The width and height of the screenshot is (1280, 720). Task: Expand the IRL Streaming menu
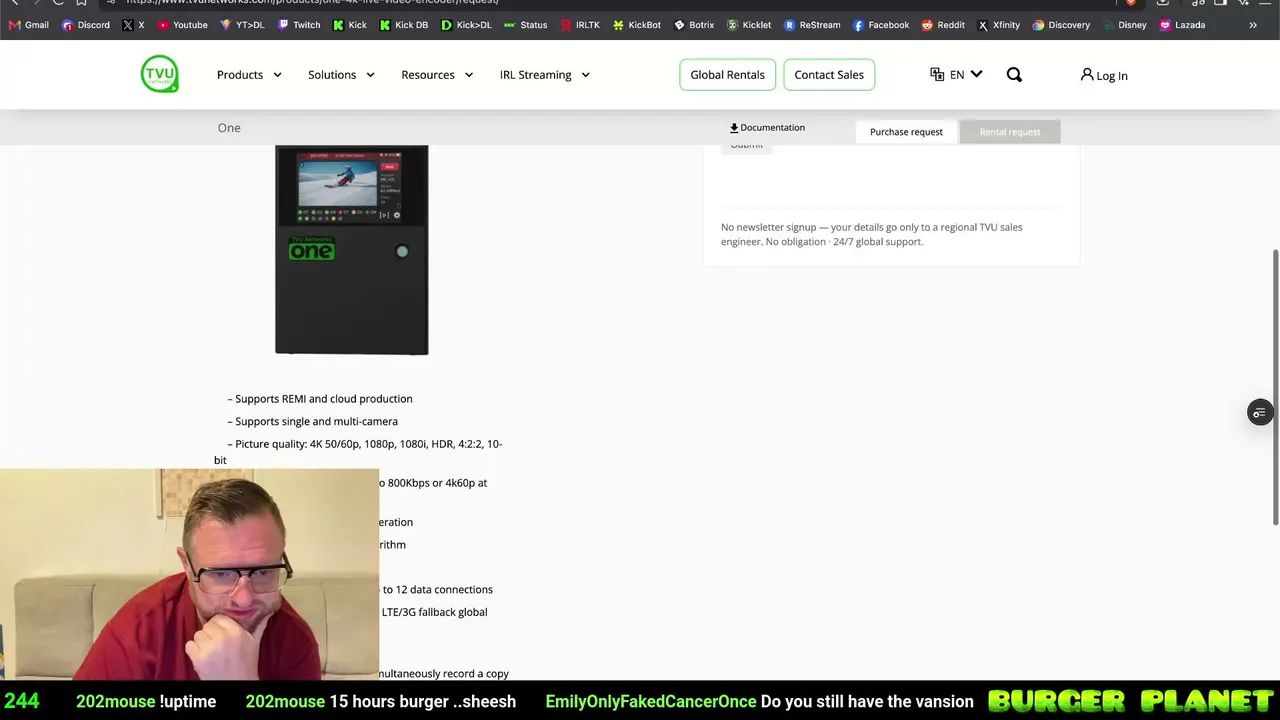point(545,75)
